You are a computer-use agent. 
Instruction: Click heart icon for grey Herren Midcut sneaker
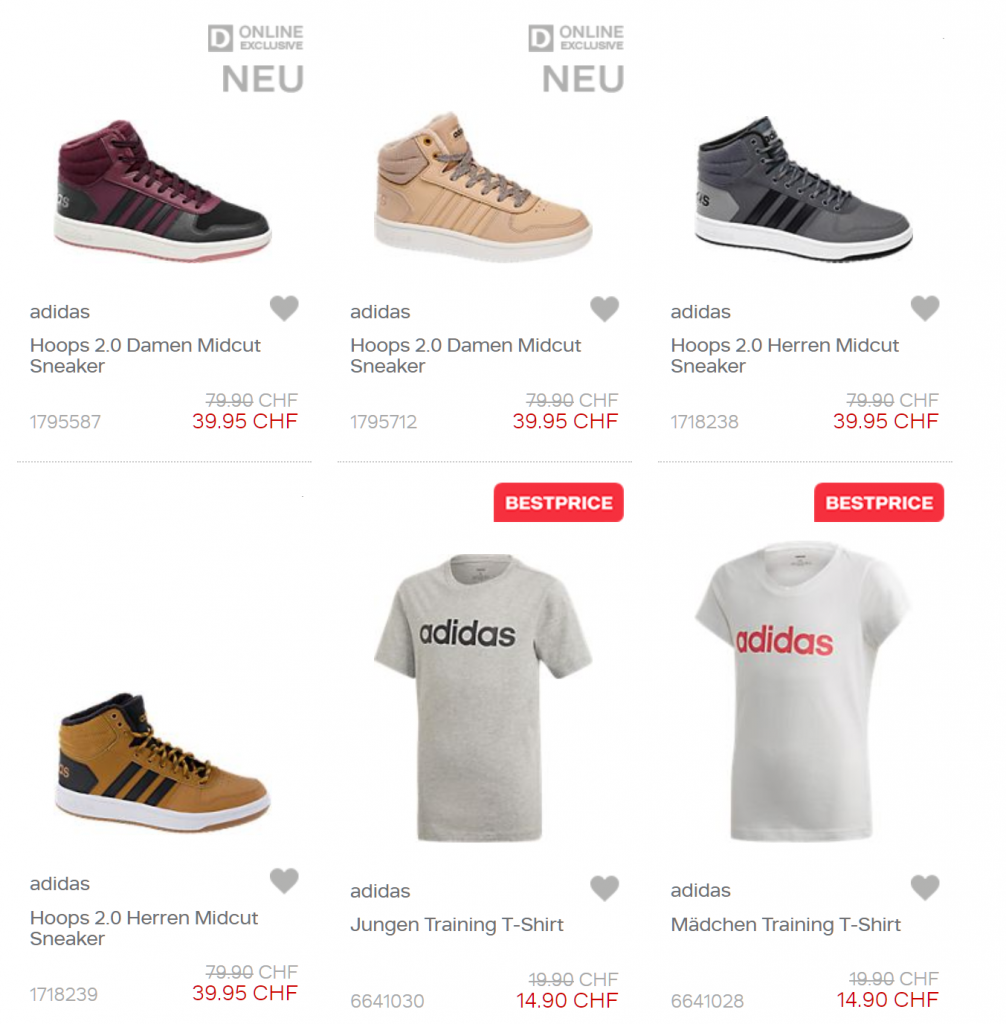coord(925,309)
